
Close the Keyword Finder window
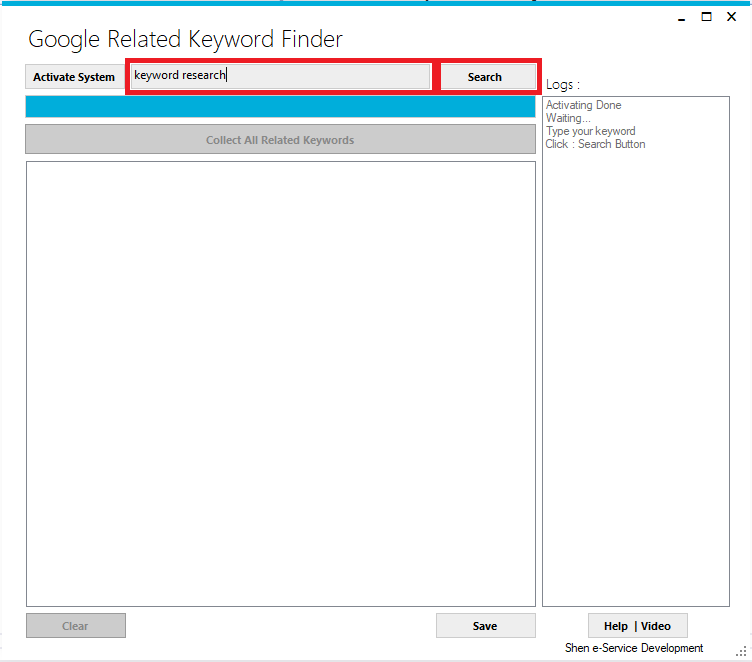point(731,17)
